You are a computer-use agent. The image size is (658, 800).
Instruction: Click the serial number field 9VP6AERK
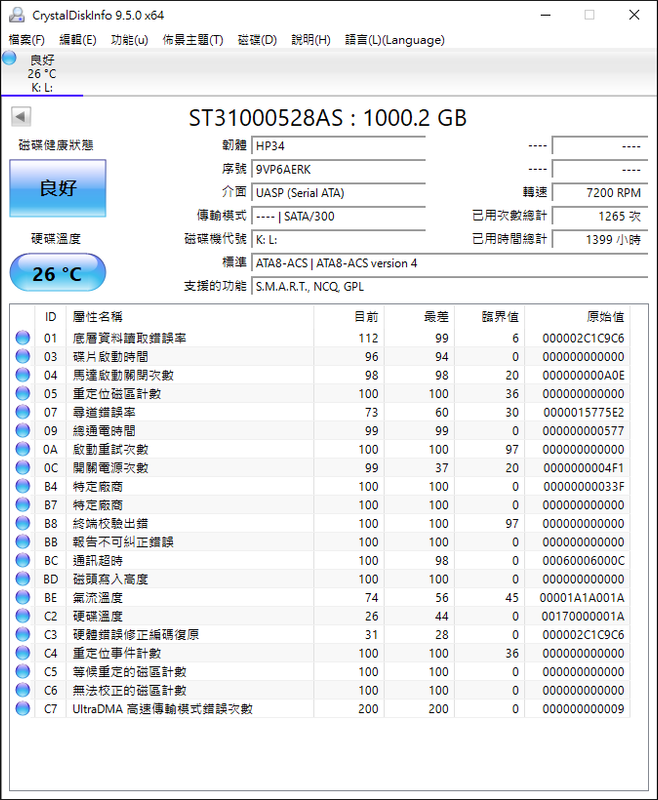pos(339,169)
